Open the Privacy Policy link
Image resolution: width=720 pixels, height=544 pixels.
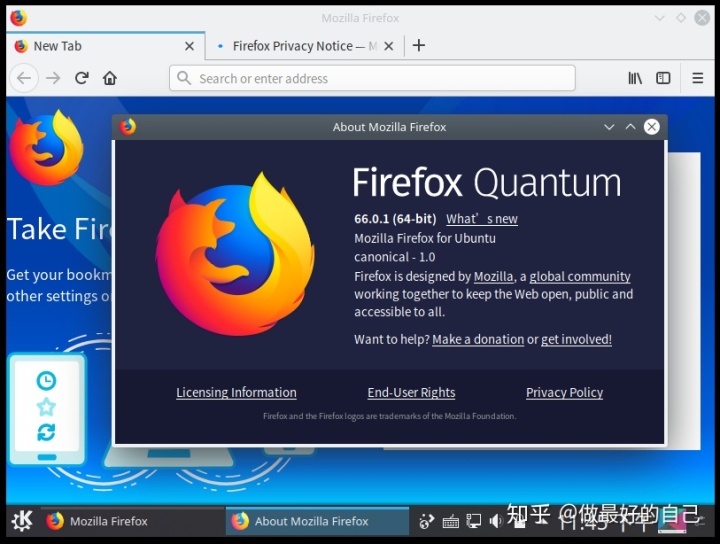pos(564,393)
